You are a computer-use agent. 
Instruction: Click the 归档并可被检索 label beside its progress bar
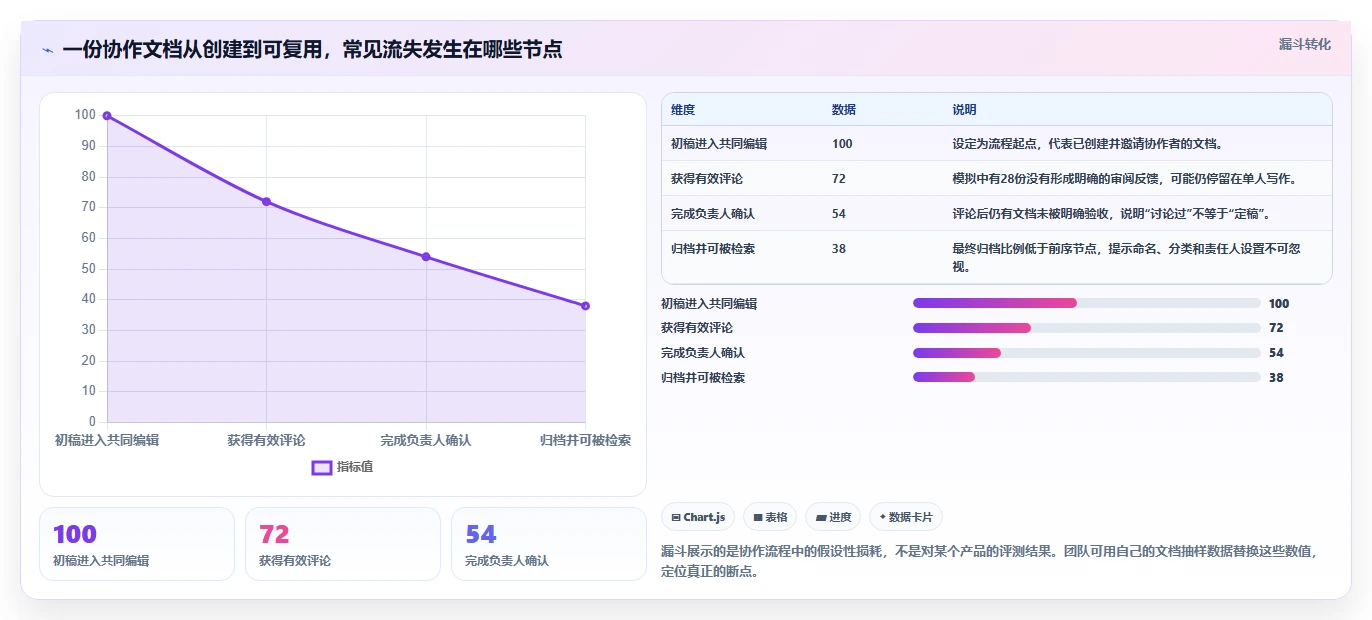(x=703, y=378)
